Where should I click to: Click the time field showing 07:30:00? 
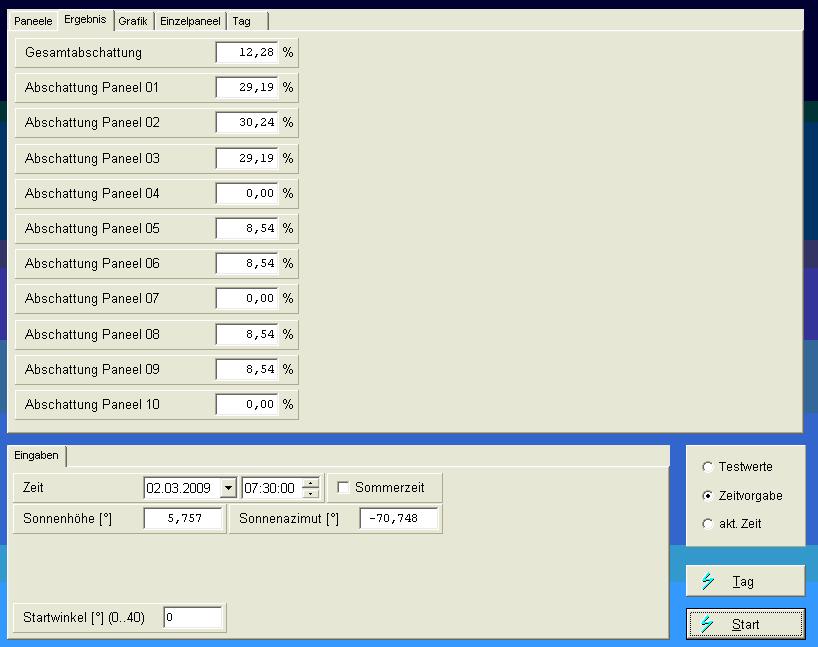pyautogui.click(x=270, y=488)
